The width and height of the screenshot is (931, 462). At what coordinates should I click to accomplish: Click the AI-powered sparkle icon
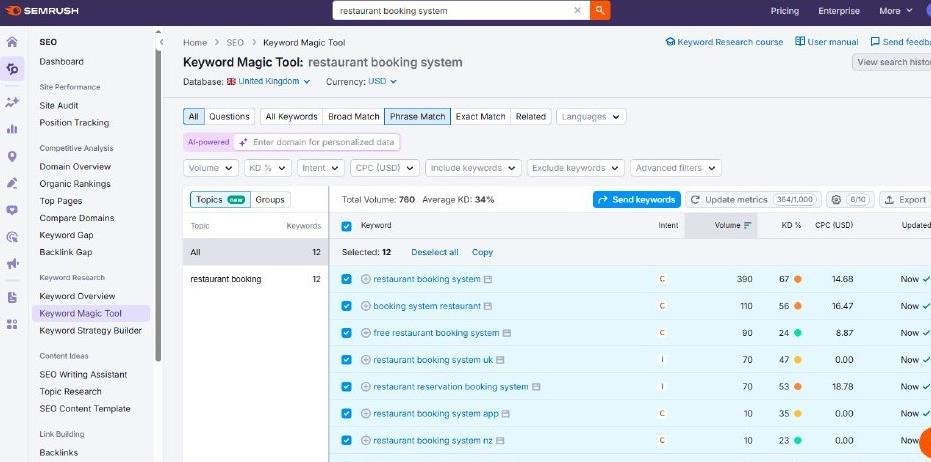[x=243, y=143]
